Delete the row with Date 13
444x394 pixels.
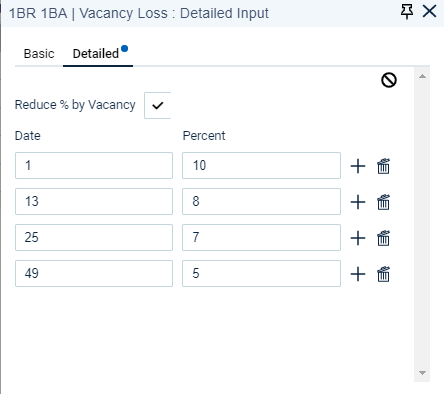[383, 202]
